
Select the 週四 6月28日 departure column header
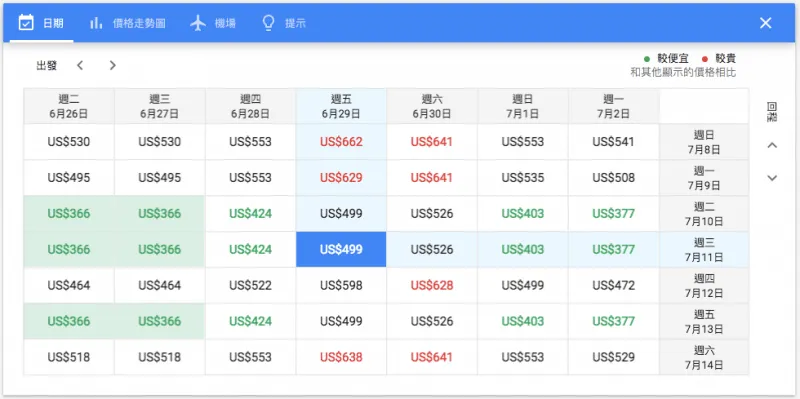click(x=251, y=107)
